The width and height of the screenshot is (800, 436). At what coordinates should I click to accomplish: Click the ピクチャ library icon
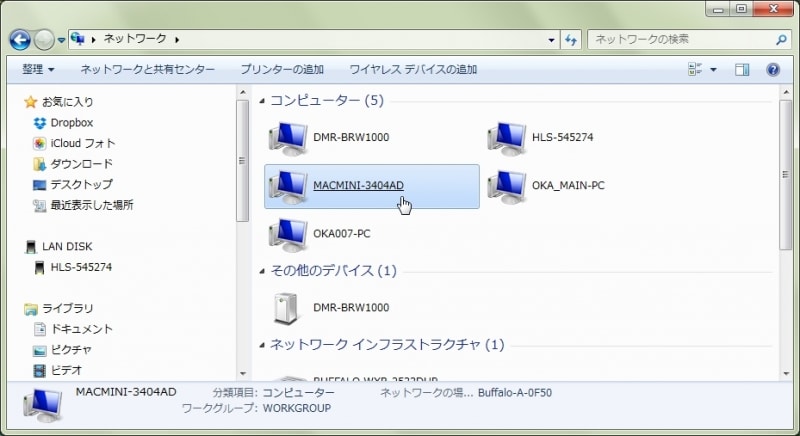point(39,350)
